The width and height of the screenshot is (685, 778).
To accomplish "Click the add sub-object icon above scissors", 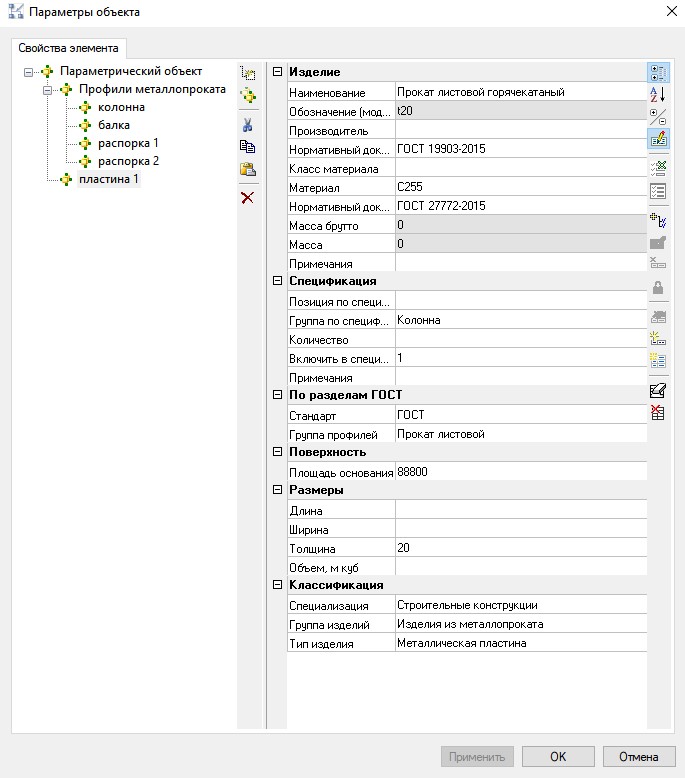I will [x=247, y=96].
